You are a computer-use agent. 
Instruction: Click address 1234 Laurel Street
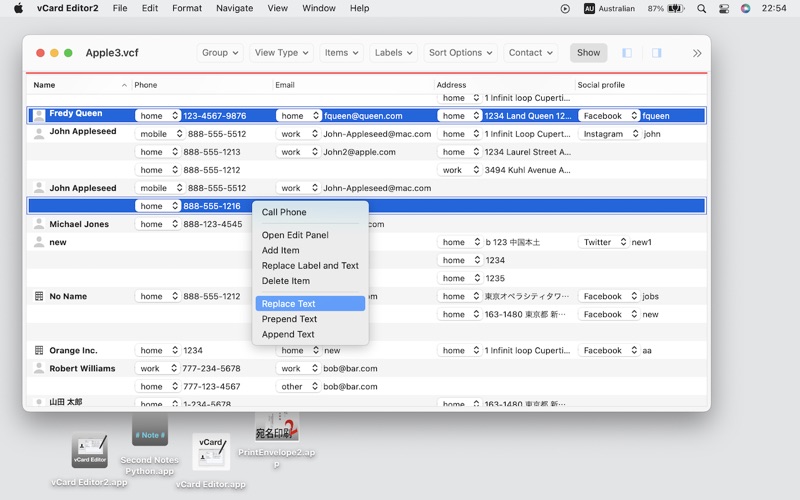pyautogui.click(x=528, y=152)
